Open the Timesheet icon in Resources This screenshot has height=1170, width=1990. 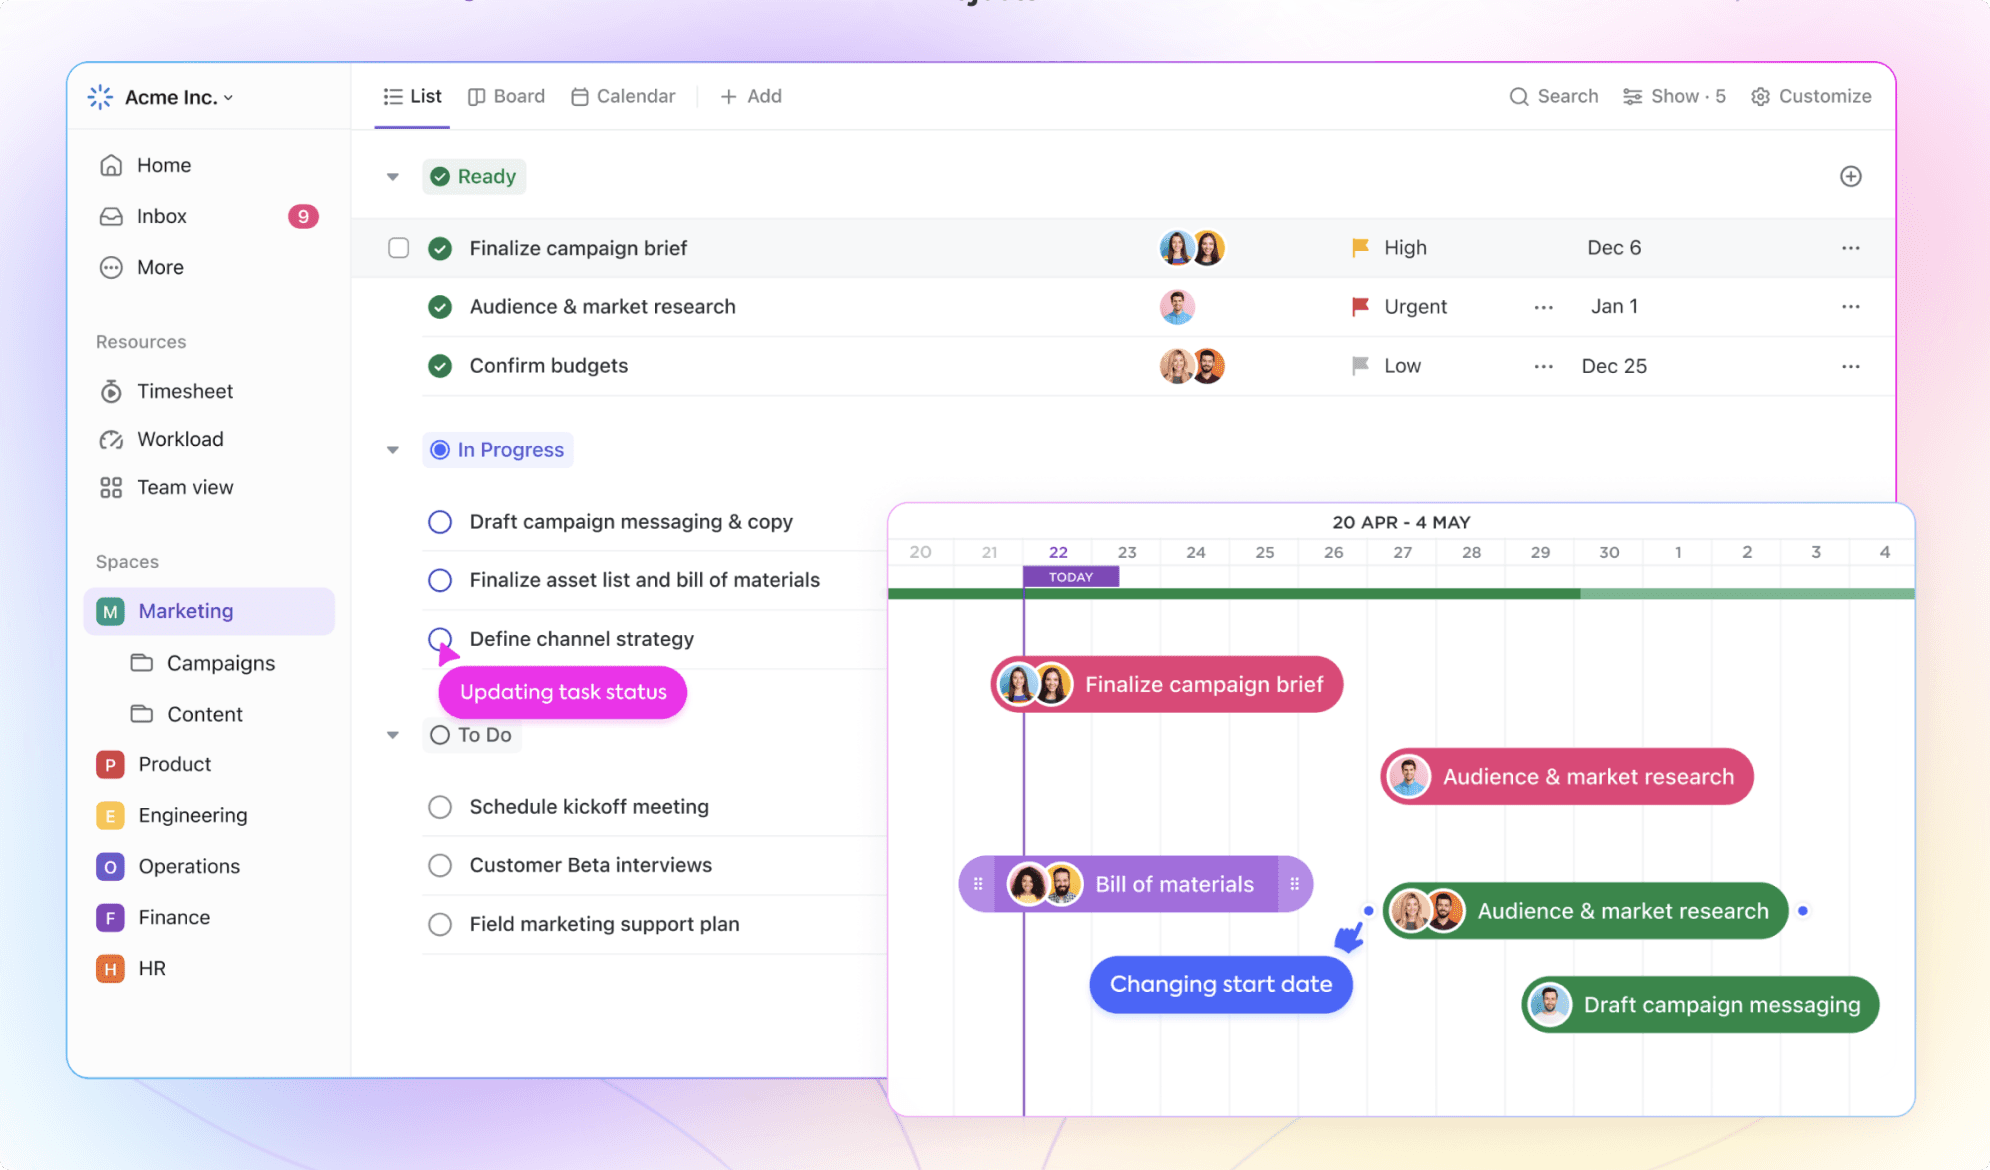point(111,391)
